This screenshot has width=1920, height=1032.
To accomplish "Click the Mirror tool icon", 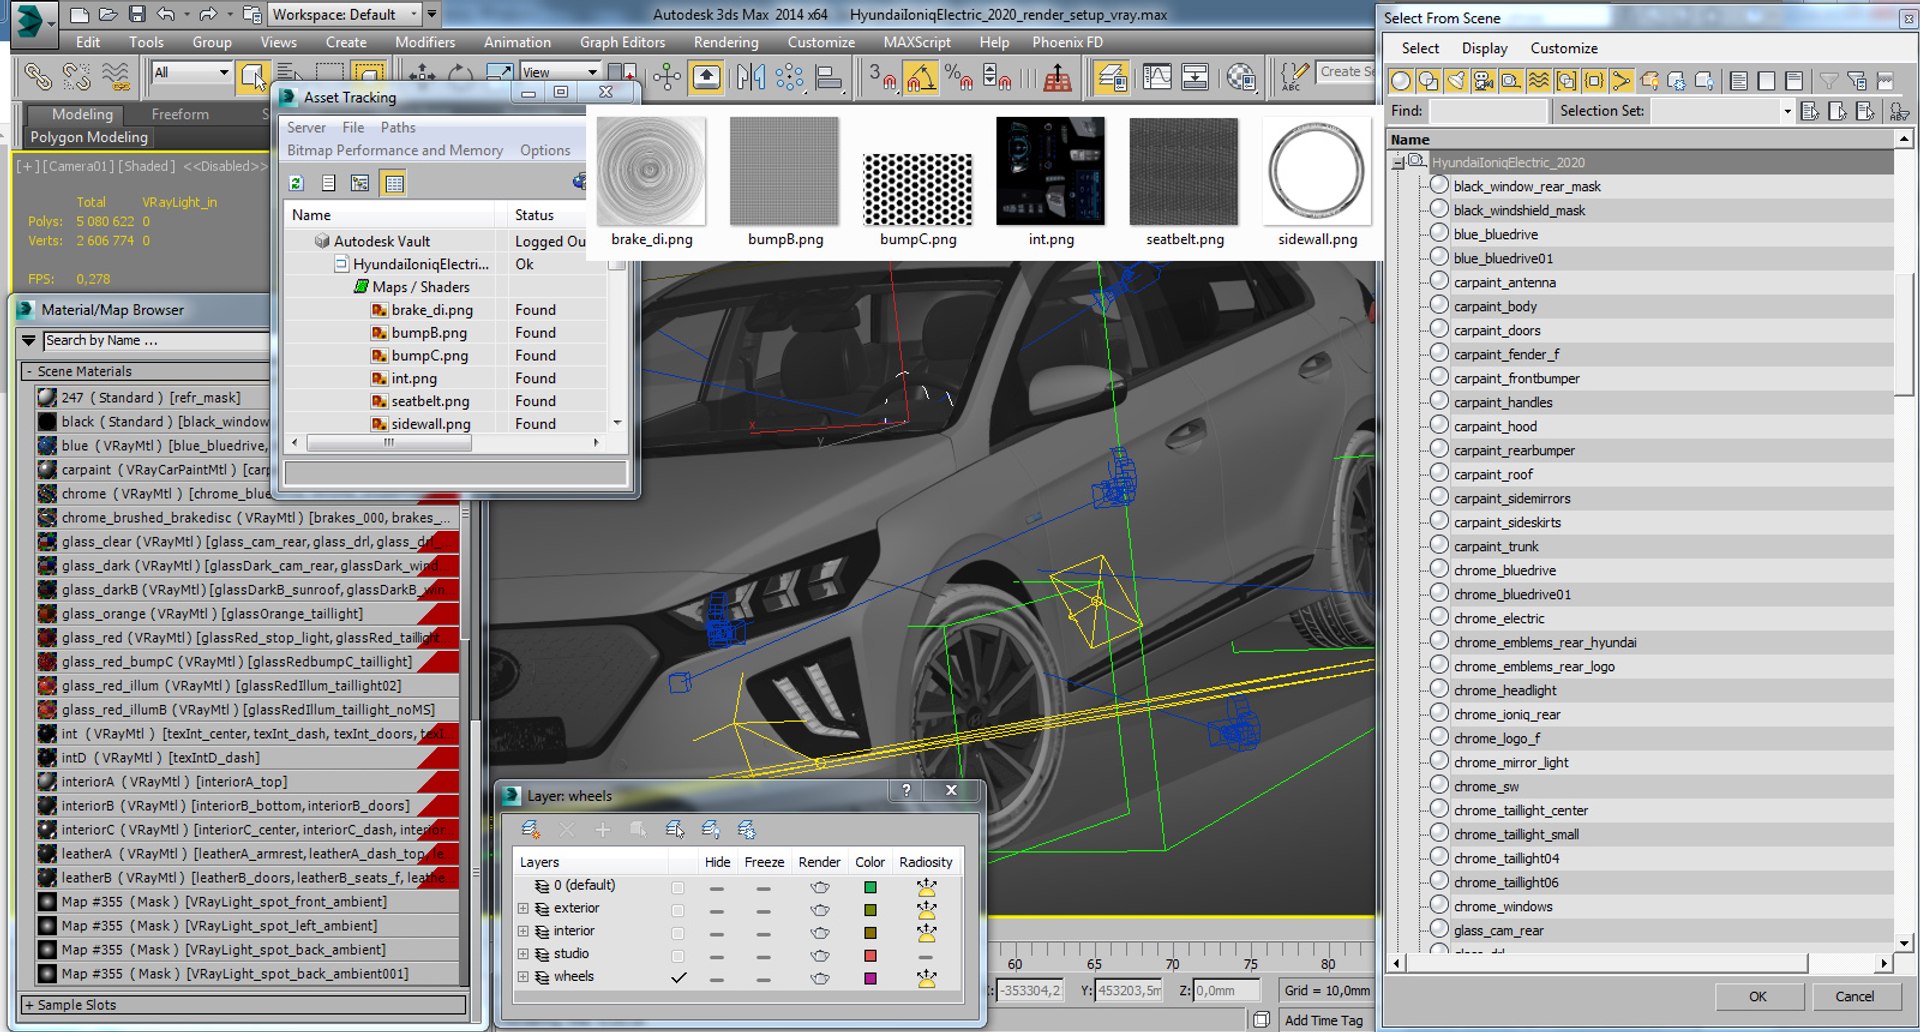I will point(750,77).
